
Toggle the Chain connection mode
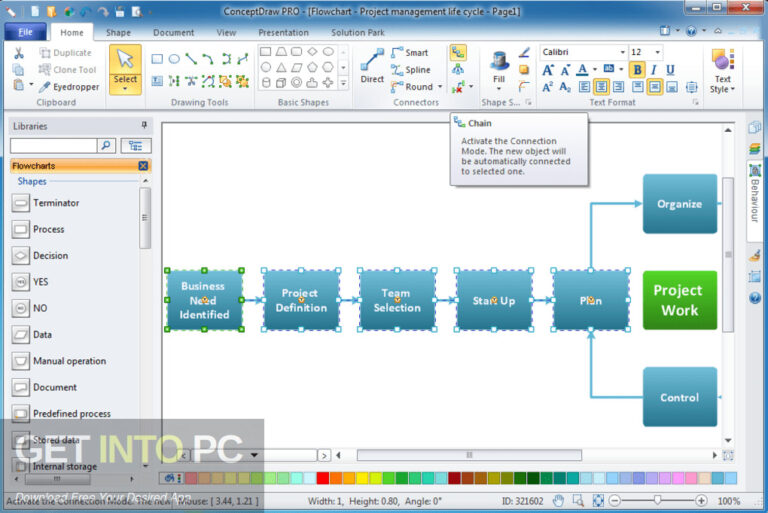click(458, 52)
